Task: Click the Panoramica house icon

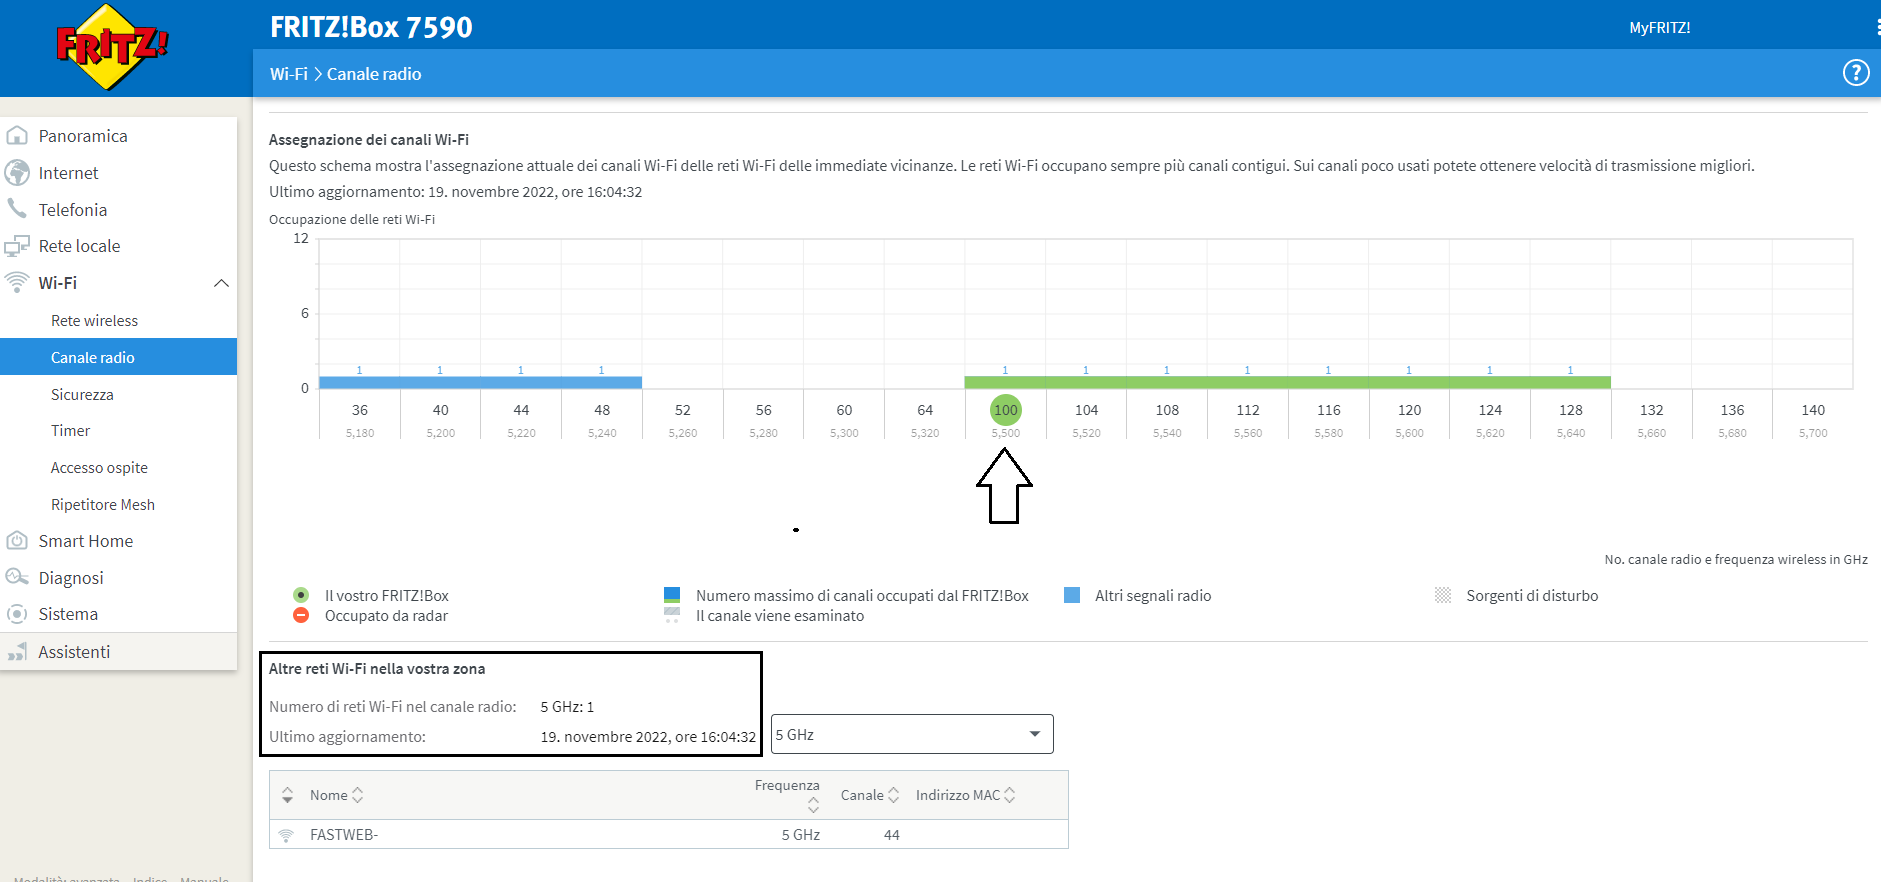Action: click(x=17, y=135)
